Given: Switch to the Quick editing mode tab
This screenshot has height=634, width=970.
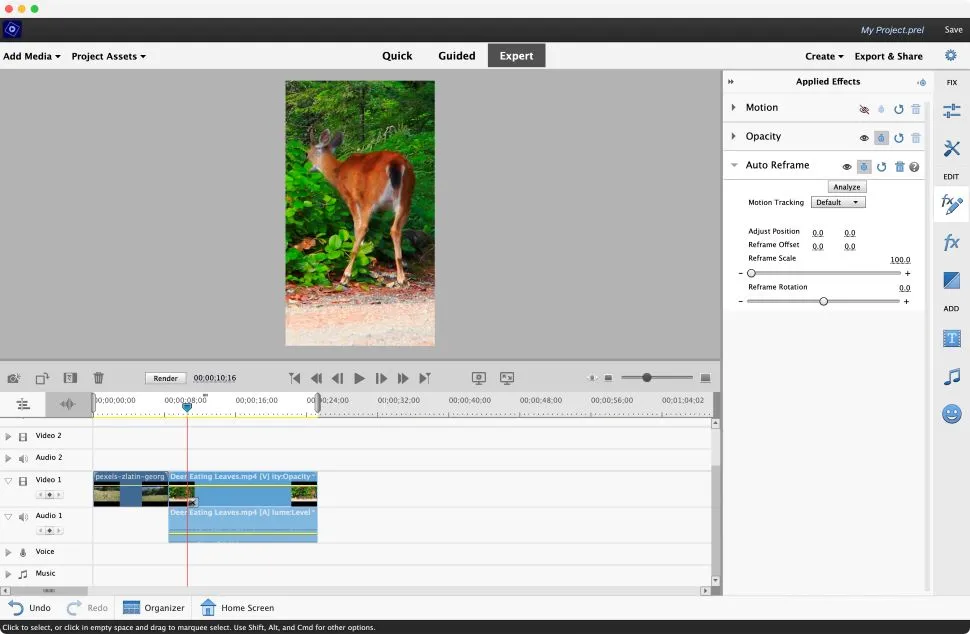Looking at the screenshot, I should coord(397,56).
